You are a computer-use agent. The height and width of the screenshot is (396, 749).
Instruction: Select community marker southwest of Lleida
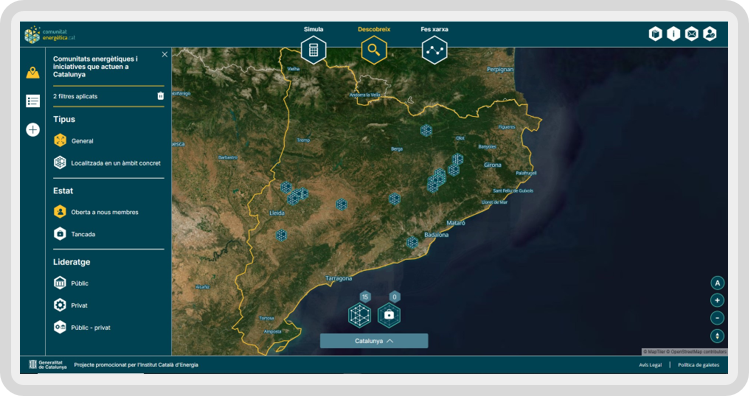click(x=281, y=235)
